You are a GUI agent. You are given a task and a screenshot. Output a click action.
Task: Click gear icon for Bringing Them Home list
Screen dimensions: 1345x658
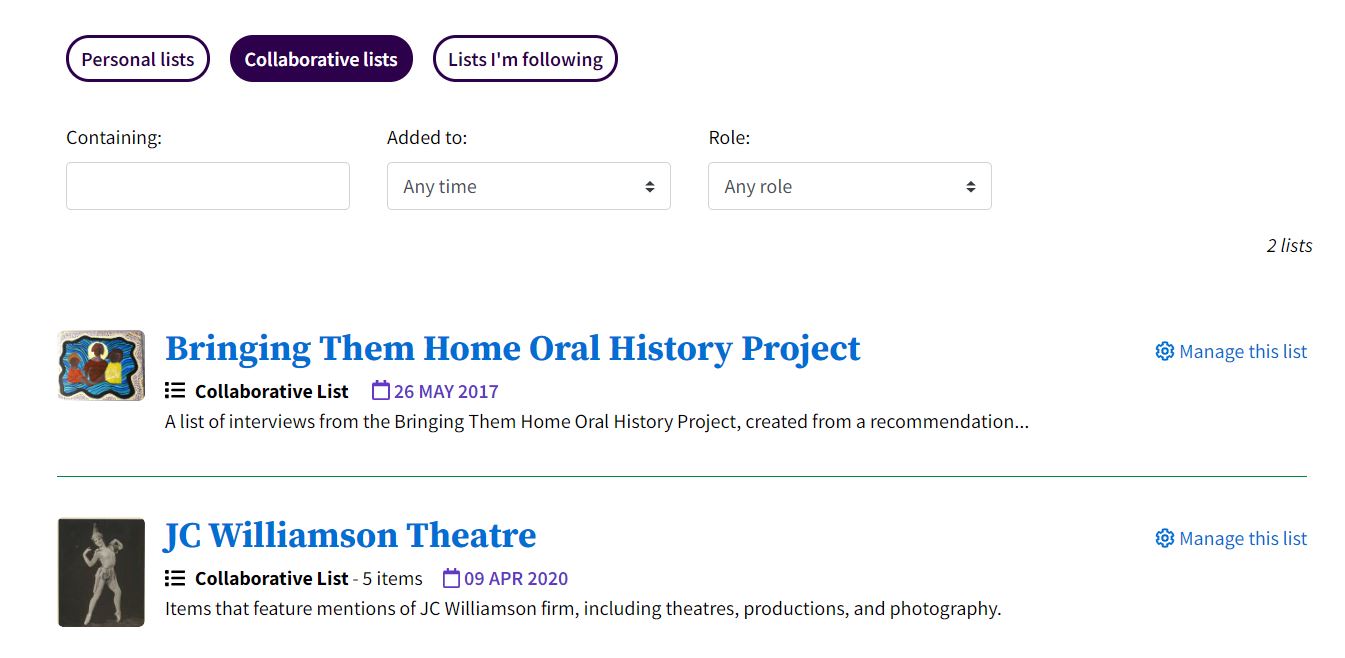[x=1164, y=351]
